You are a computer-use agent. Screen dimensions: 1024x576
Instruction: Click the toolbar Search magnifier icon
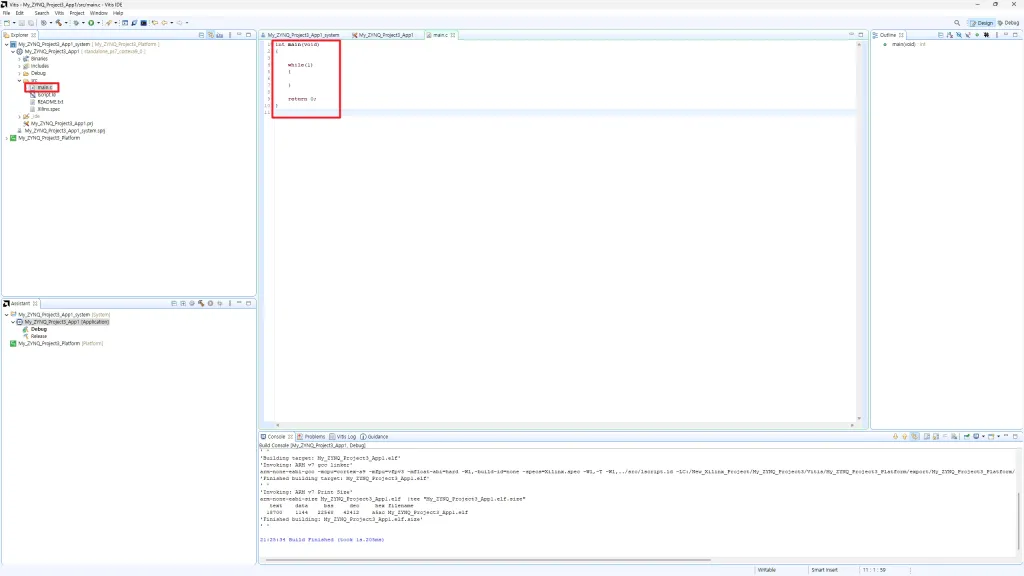(x=957, y=23)
